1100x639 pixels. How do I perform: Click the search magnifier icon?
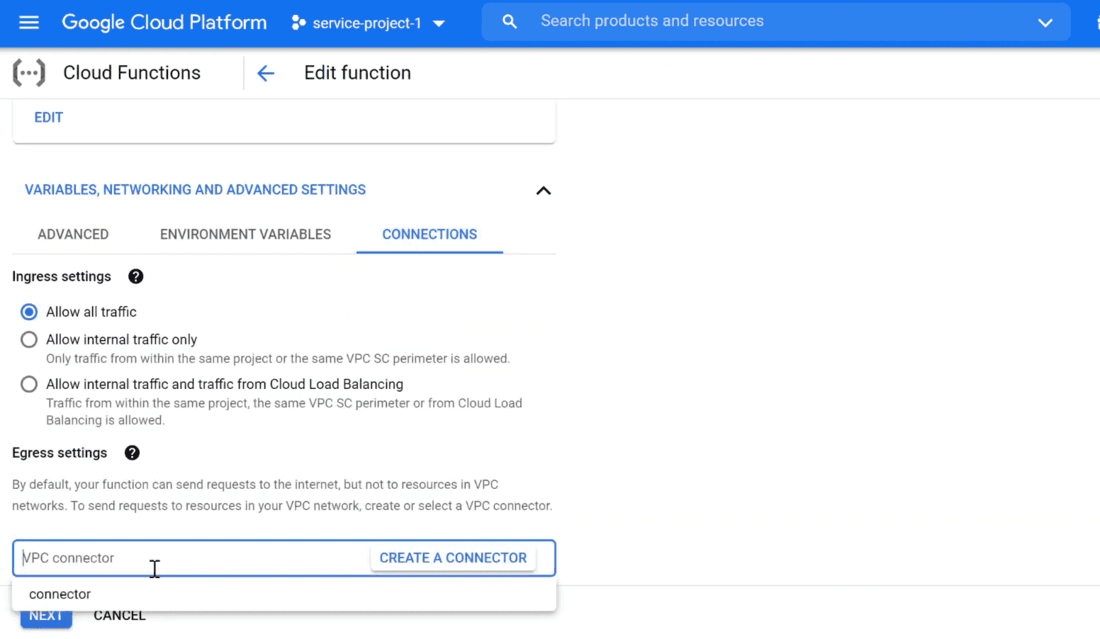tap(510, 22)
